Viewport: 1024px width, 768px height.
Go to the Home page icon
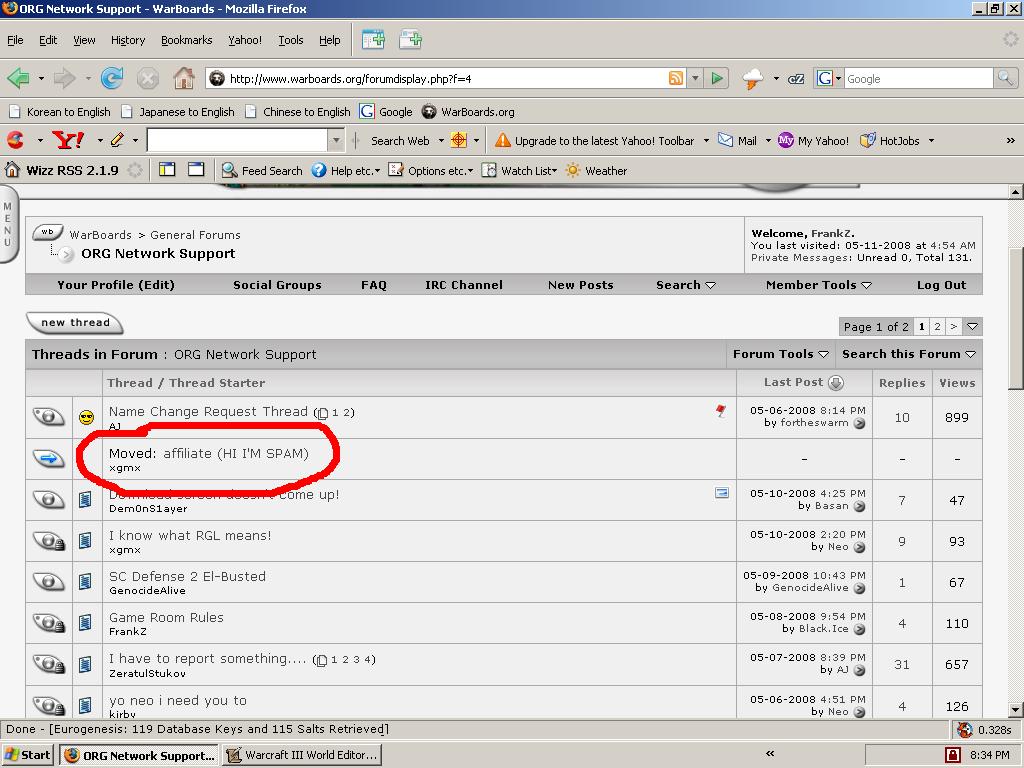[x=184, y=79]
